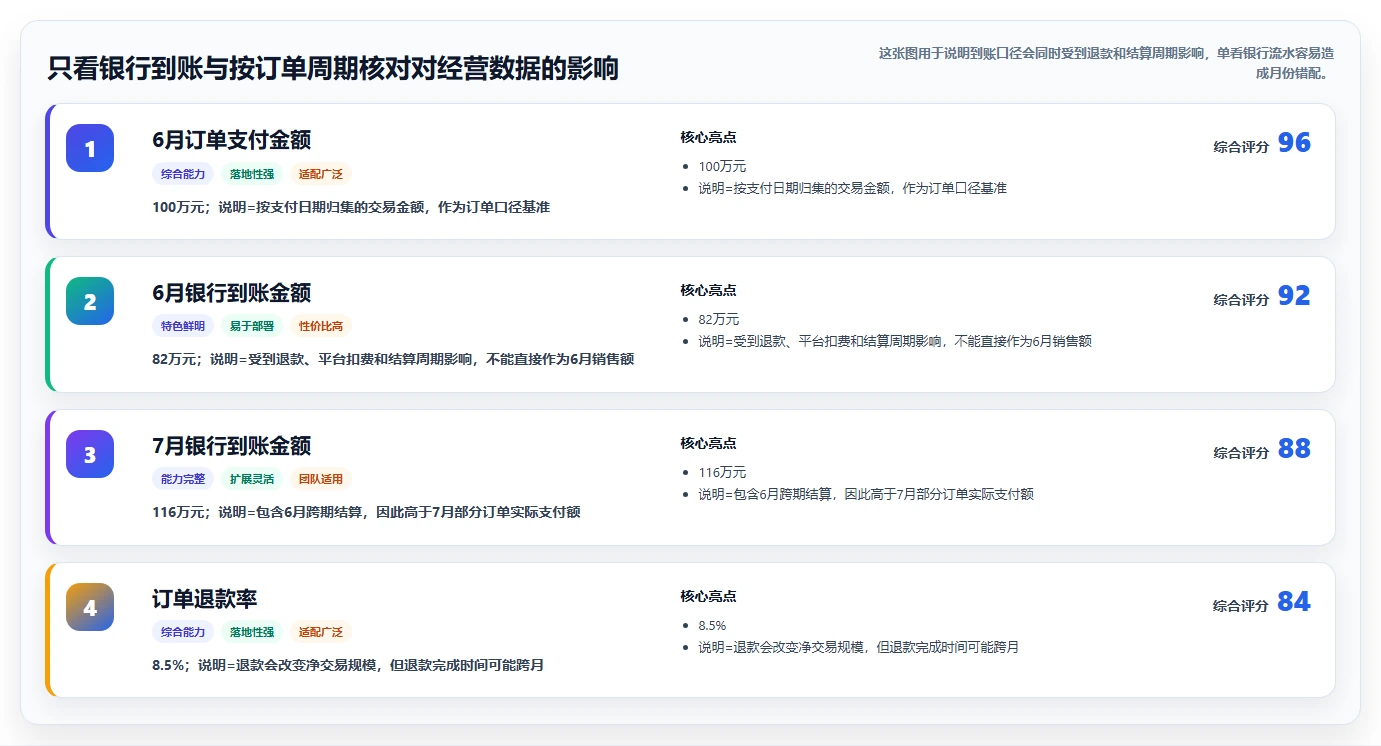This screenshot has height=746, width=1381.
Task: Open the card title 6月订单支付金额
Action: pos(232,140)
